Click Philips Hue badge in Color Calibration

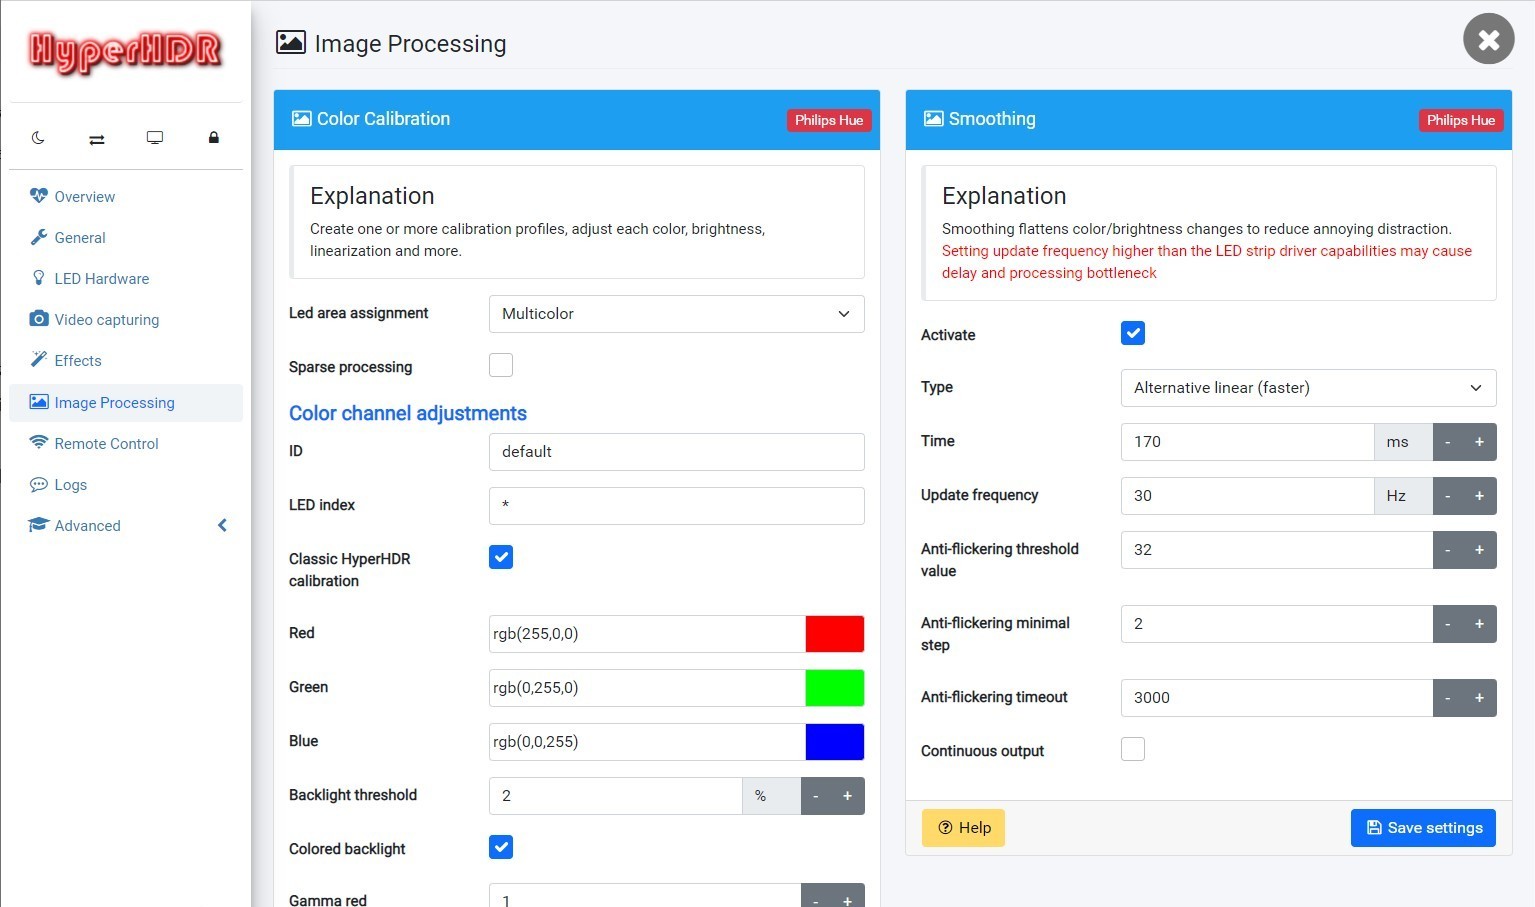pyautogui.click(x=829, y=120)
